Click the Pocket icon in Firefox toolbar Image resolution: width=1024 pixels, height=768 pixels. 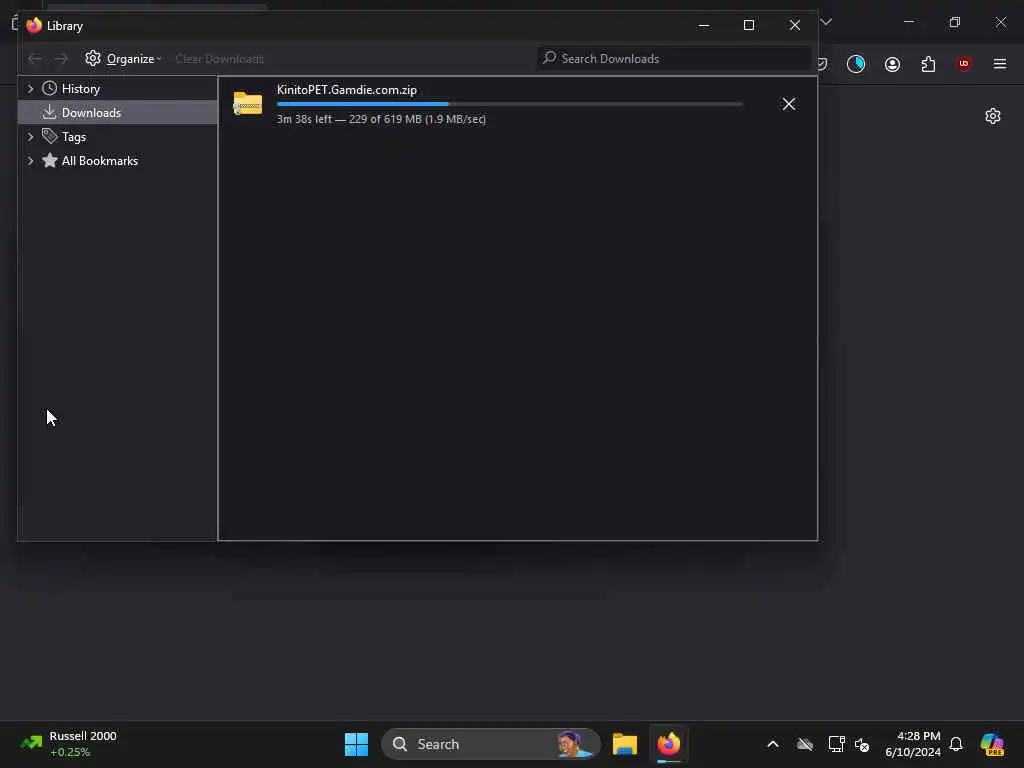pyautogui.click(x=823, y=64)
